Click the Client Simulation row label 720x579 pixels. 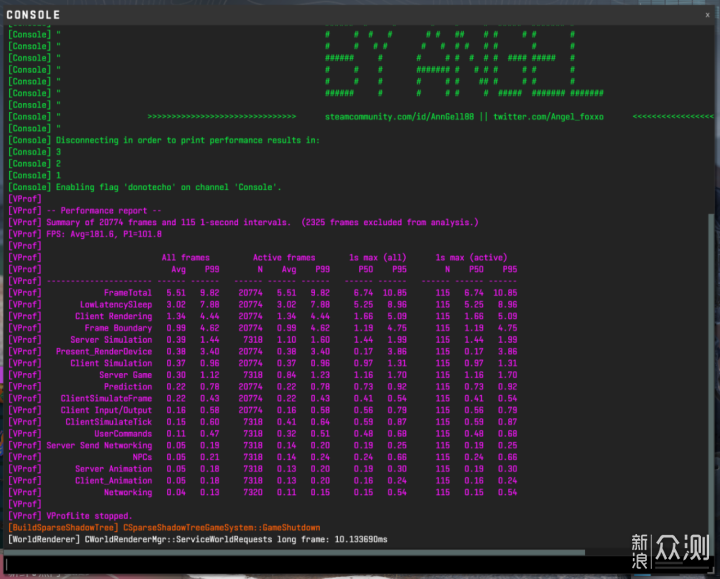(111, 363)
